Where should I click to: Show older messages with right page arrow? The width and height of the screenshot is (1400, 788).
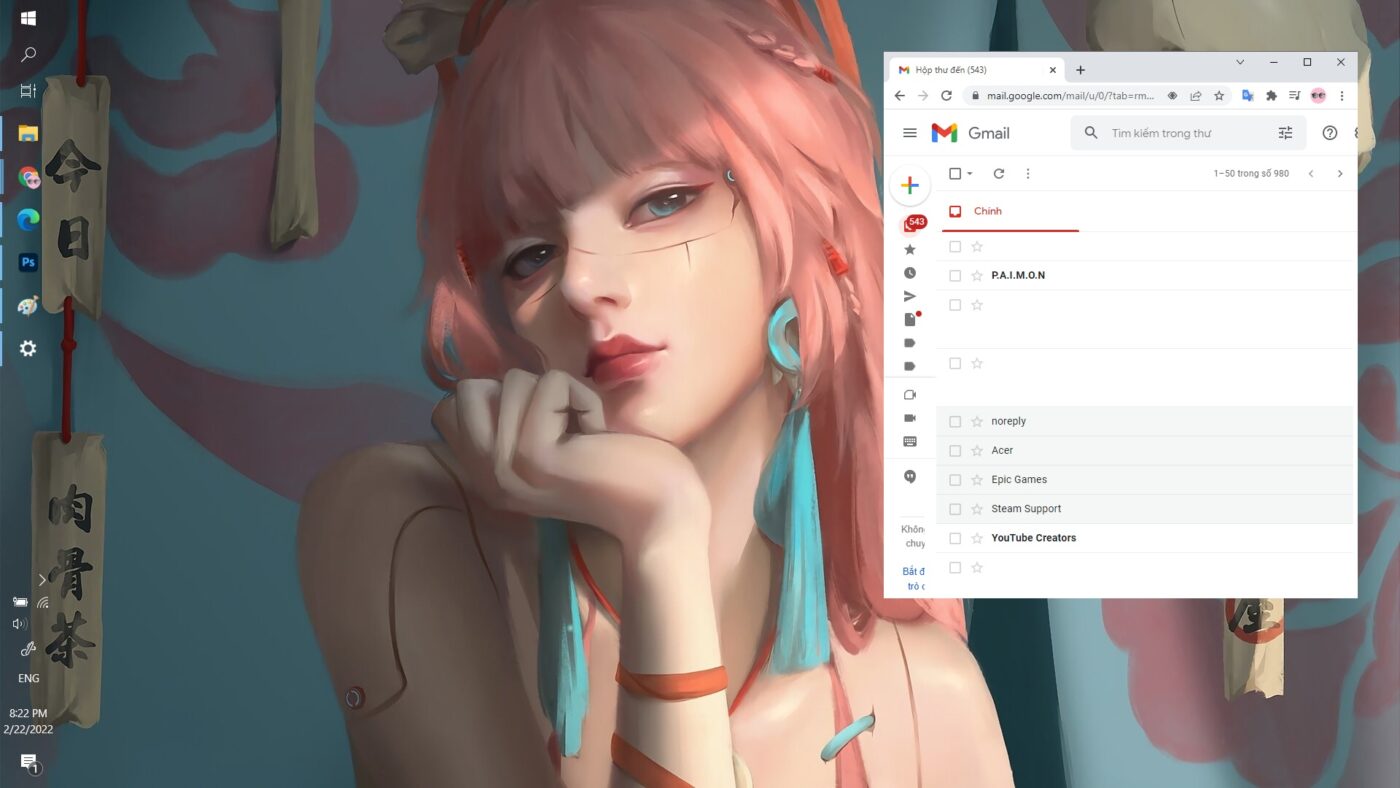(1340, 174)
